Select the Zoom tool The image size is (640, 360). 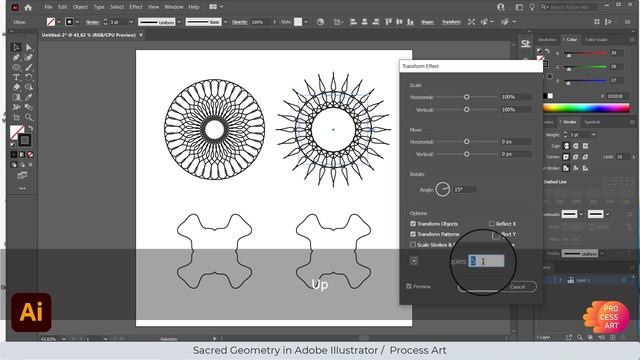[29, 117]
